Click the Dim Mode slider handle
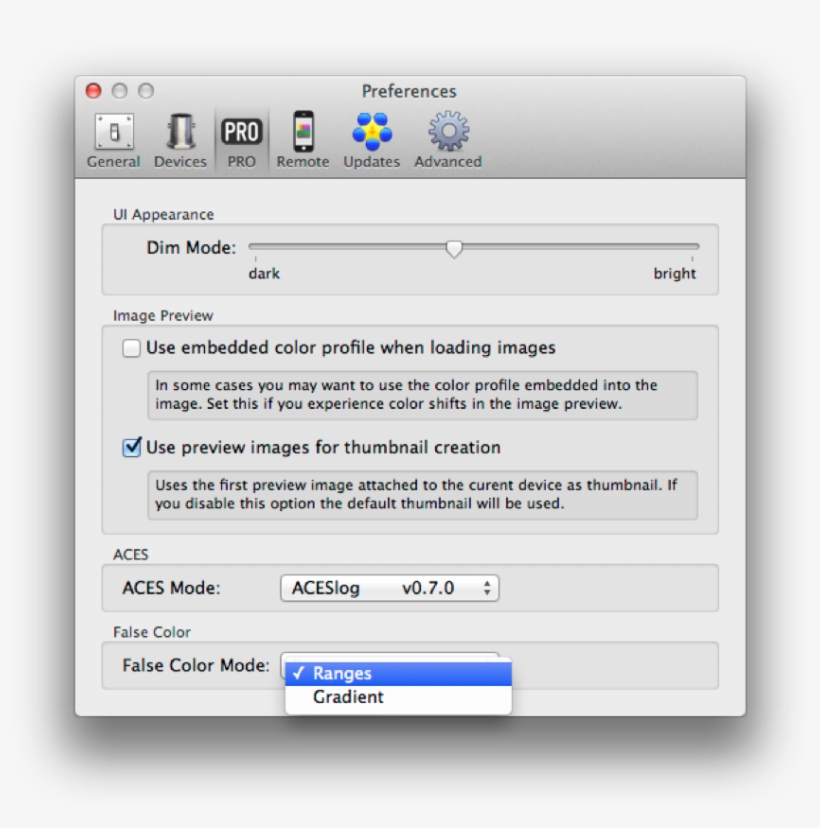 (454, 248)
